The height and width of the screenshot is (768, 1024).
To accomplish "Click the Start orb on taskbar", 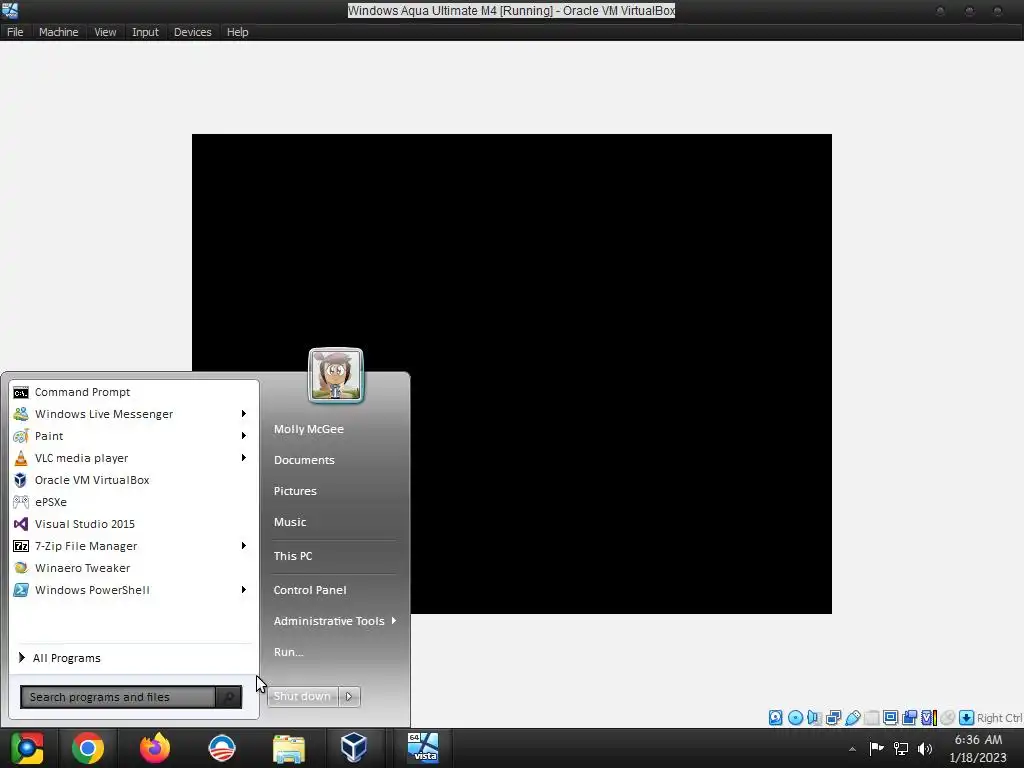I will point(27,748).
